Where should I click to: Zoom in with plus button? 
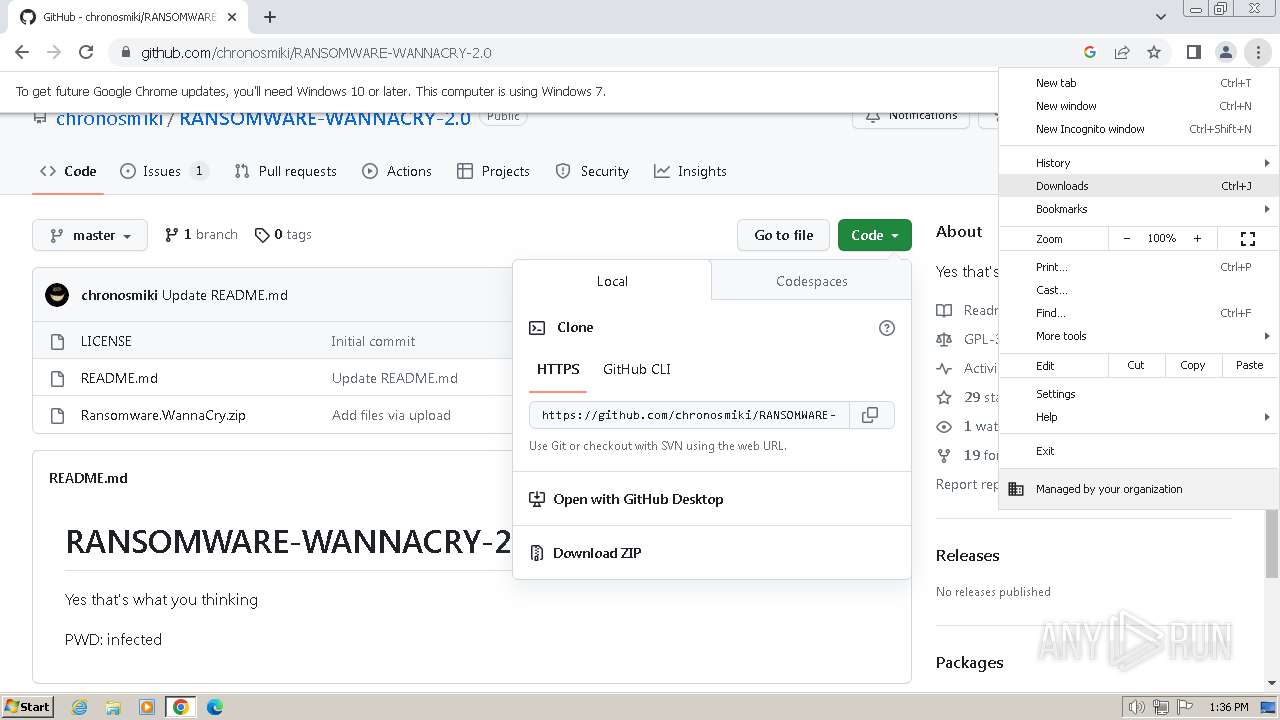1197,239
